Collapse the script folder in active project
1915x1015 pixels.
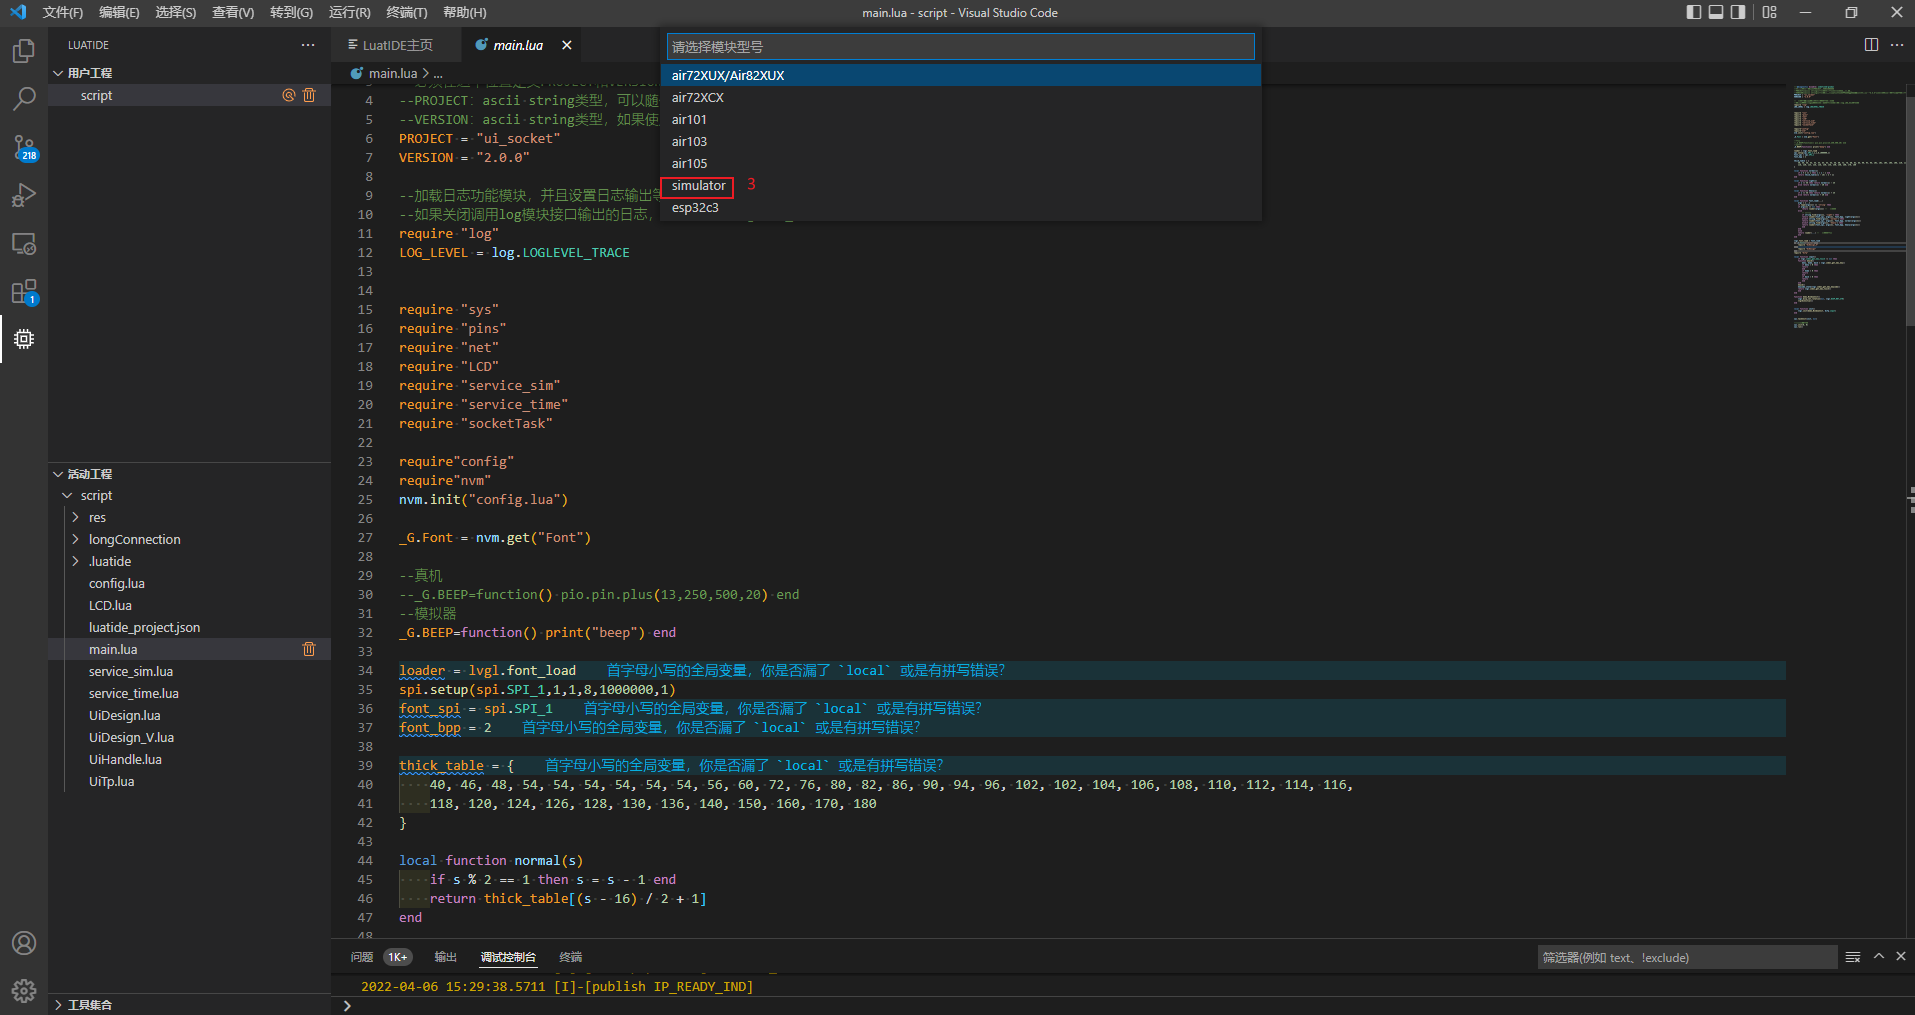(68, 496)
